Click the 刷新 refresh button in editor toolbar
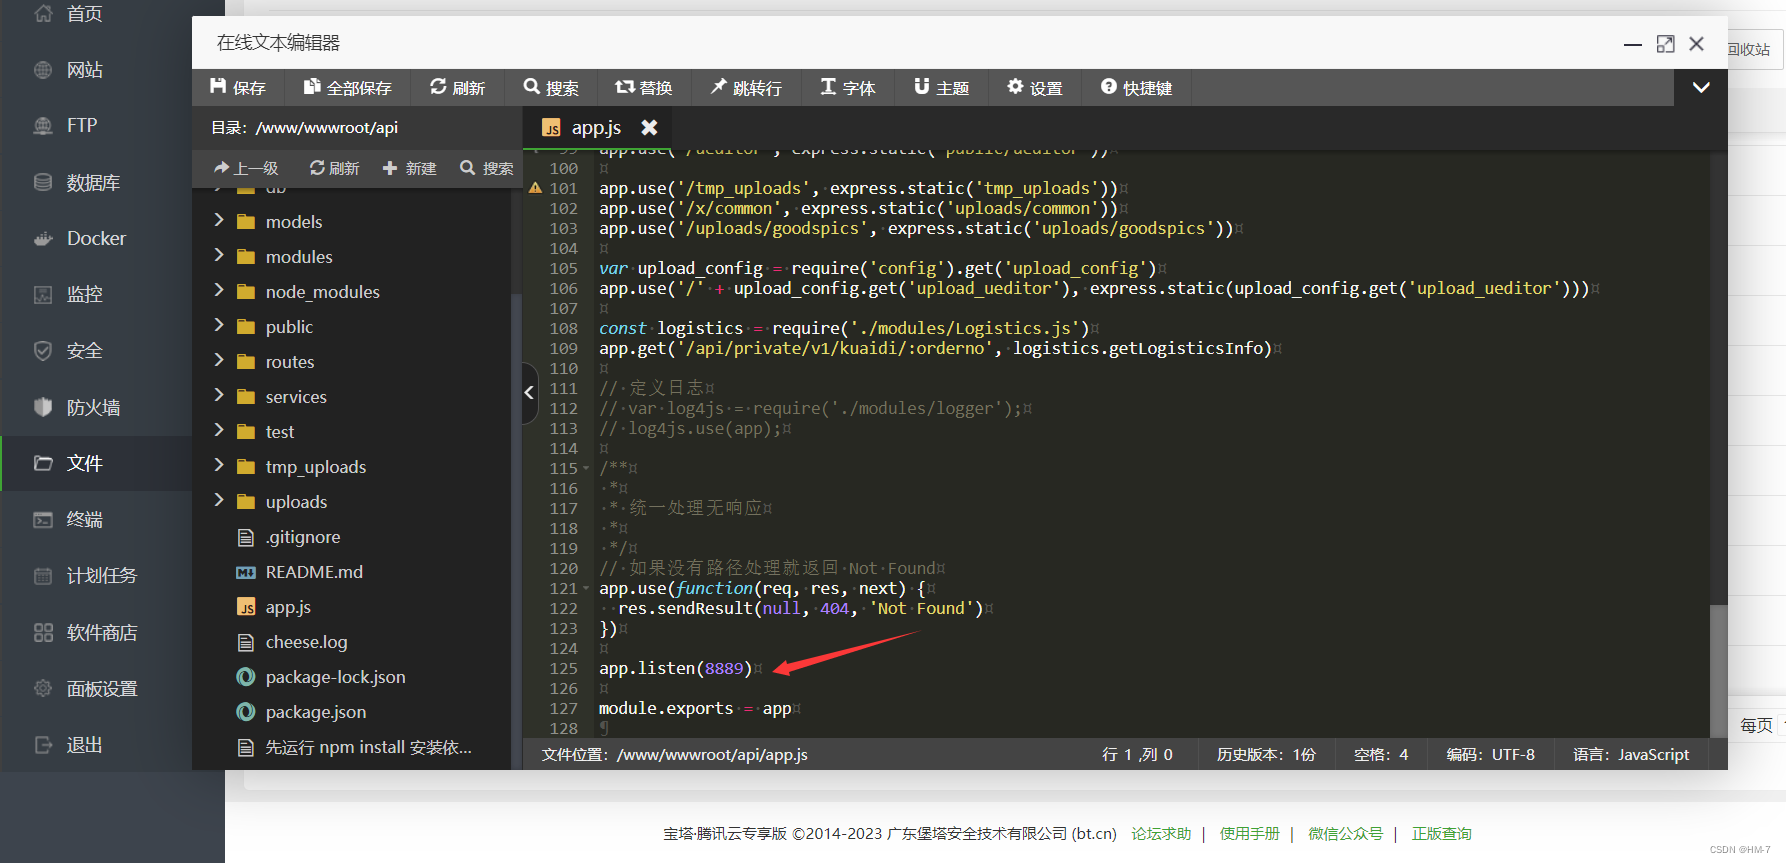The height and width of the screenshot is (863, 1786). (457, 88)
